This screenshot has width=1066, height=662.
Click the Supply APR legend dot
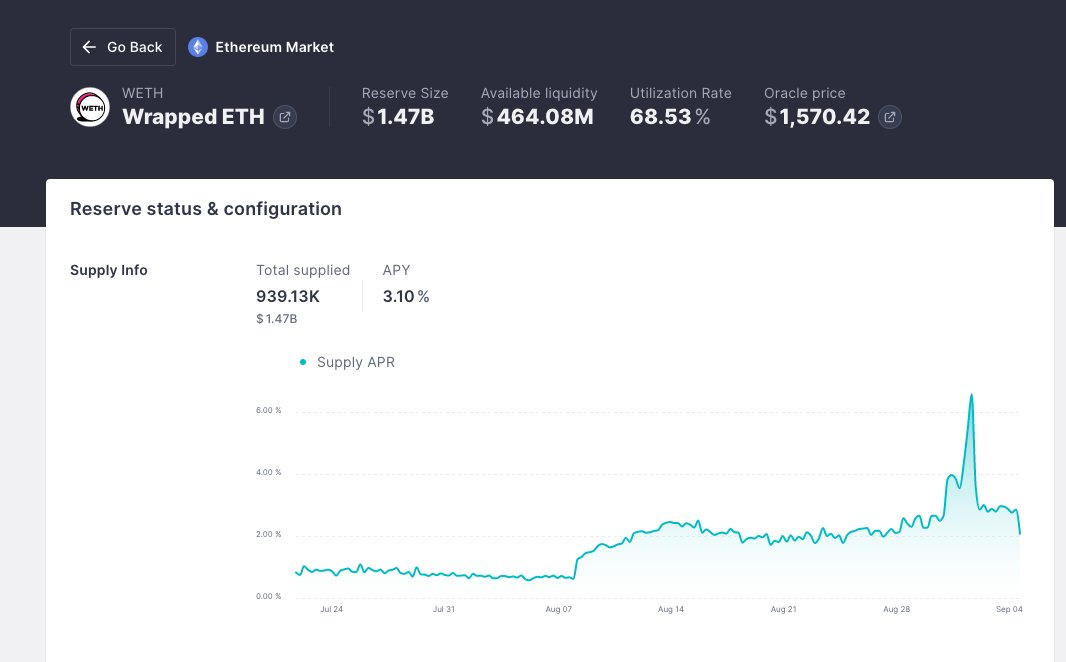tap(303, 362)
